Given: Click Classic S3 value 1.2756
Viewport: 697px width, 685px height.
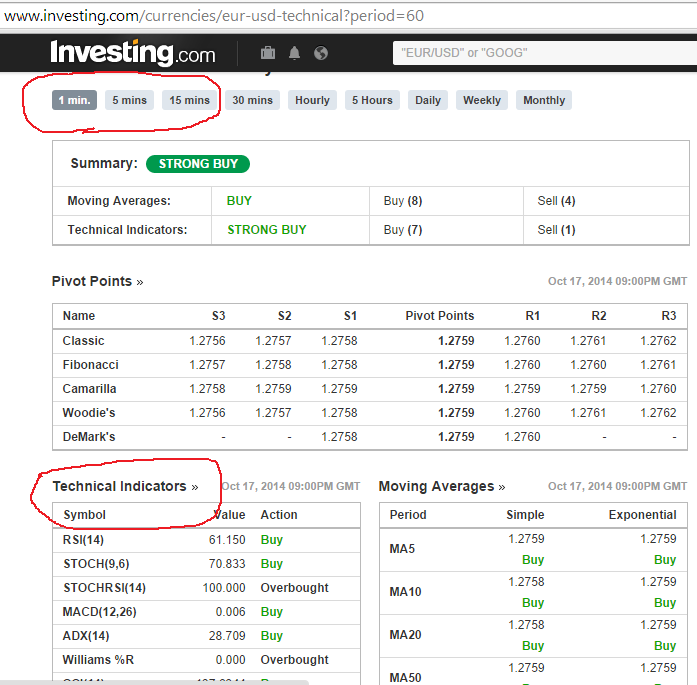Looking at the screenshot, I should coord(207,341).
